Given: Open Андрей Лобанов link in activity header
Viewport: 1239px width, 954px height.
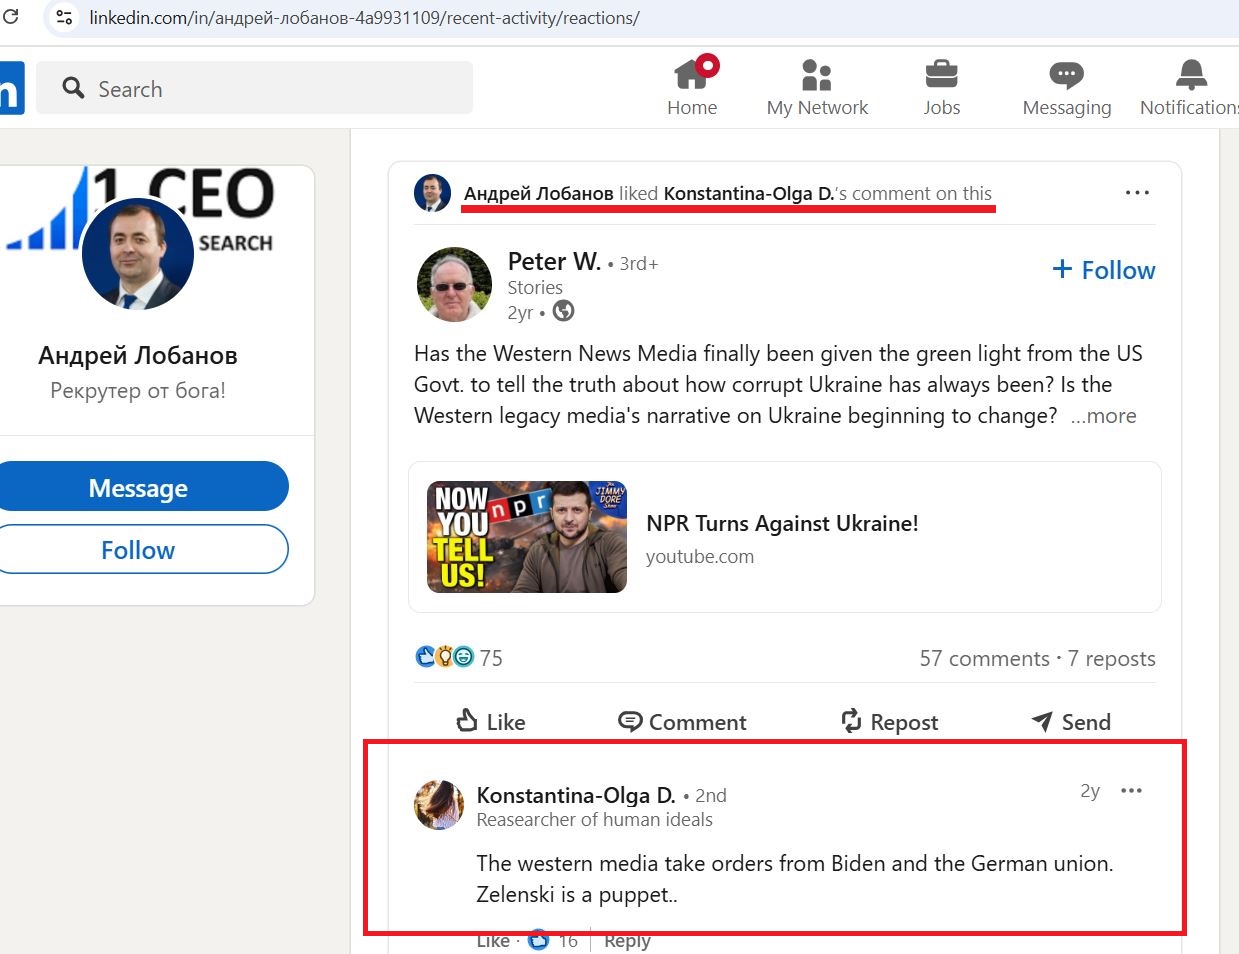Looking at the screenshot, I should (538, 193).
